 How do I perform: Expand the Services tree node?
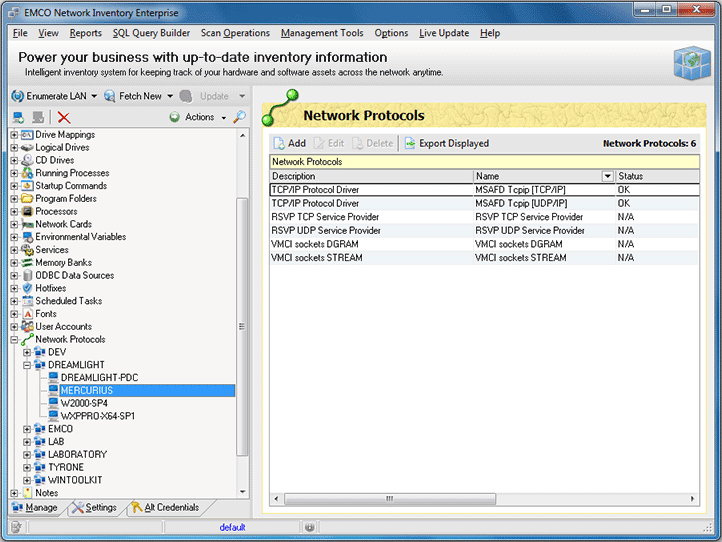tap(14, 250)
